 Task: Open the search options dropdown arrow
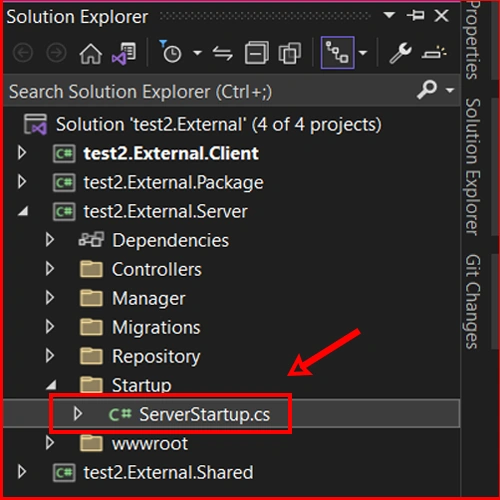click(450, 90)
